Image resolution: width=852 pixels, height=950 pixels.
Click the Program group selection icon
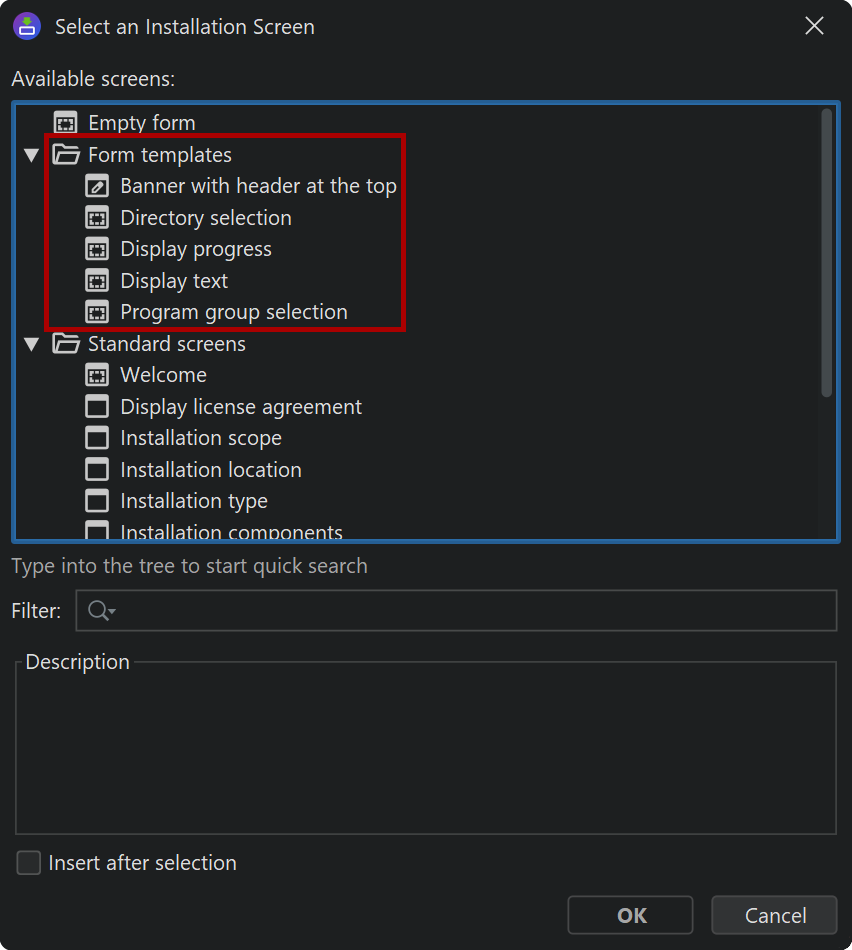[97, 312]
